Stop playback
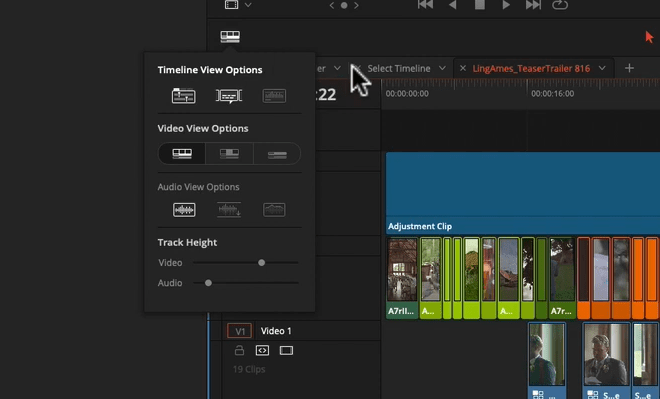 (x=479, y=5)
